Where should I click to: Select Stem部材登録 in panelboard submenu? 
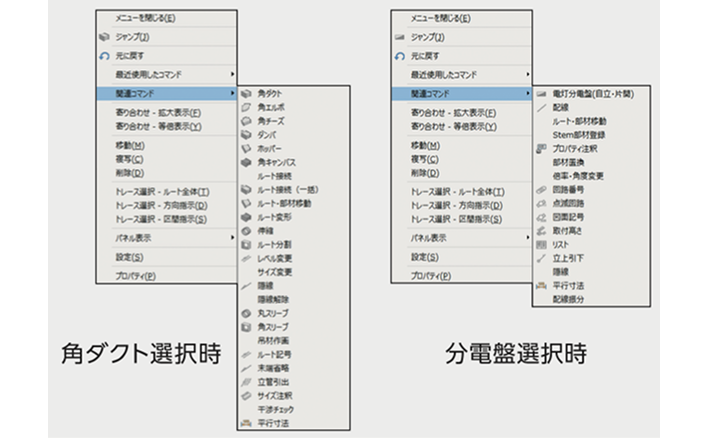pyautogui.click(x=579, y=135)
